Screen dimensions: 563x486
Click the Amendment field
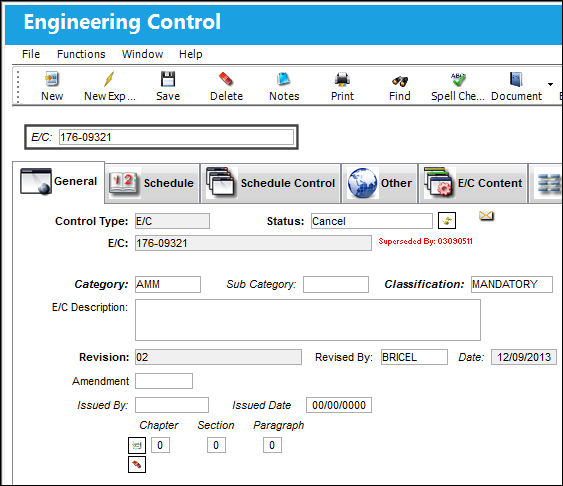coord(164,381)
